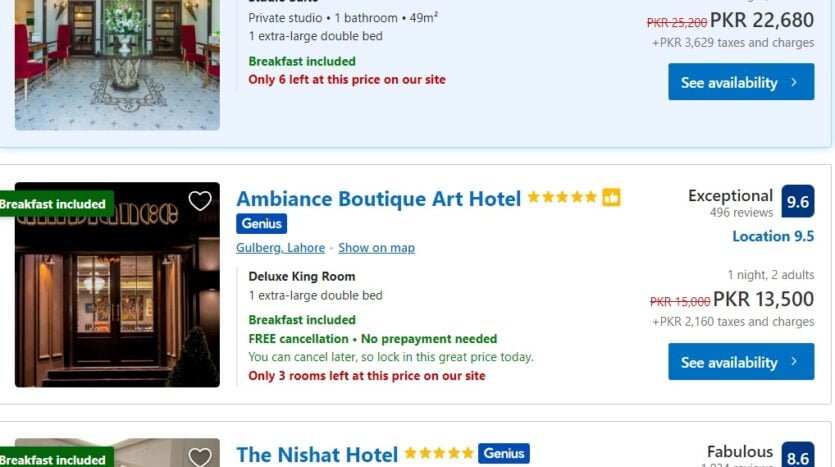835x467 pixels.
Task: Open the Ambiance hotel entrance photo
Action: (117, 285)
